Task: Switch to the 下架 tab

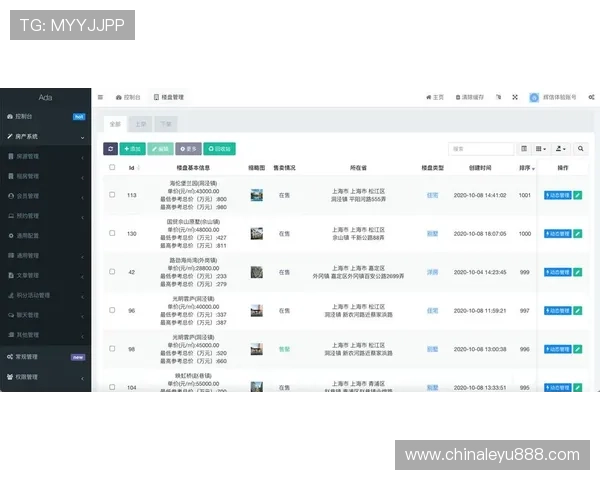Action: click(166, 124)
